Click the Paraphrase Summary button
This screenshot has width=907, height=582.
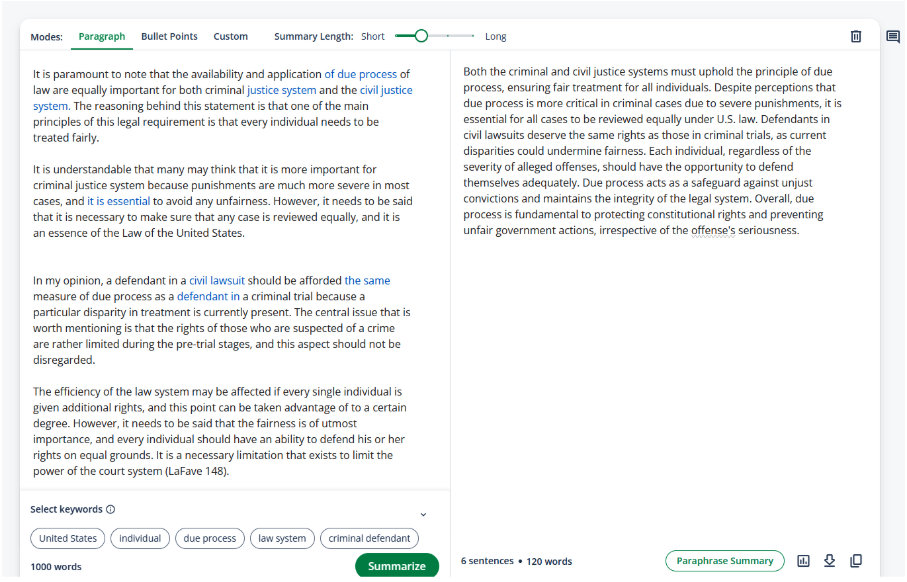[724, 561]
